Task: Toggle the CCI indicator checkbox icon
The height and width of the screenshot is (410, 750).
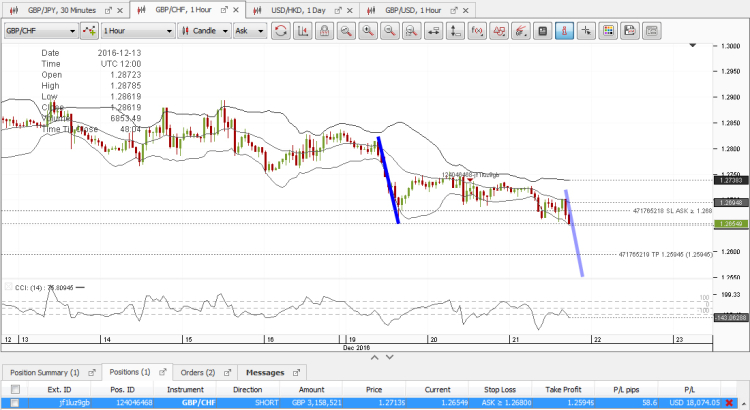Action: pyautogui.click(x=8, y=287)
